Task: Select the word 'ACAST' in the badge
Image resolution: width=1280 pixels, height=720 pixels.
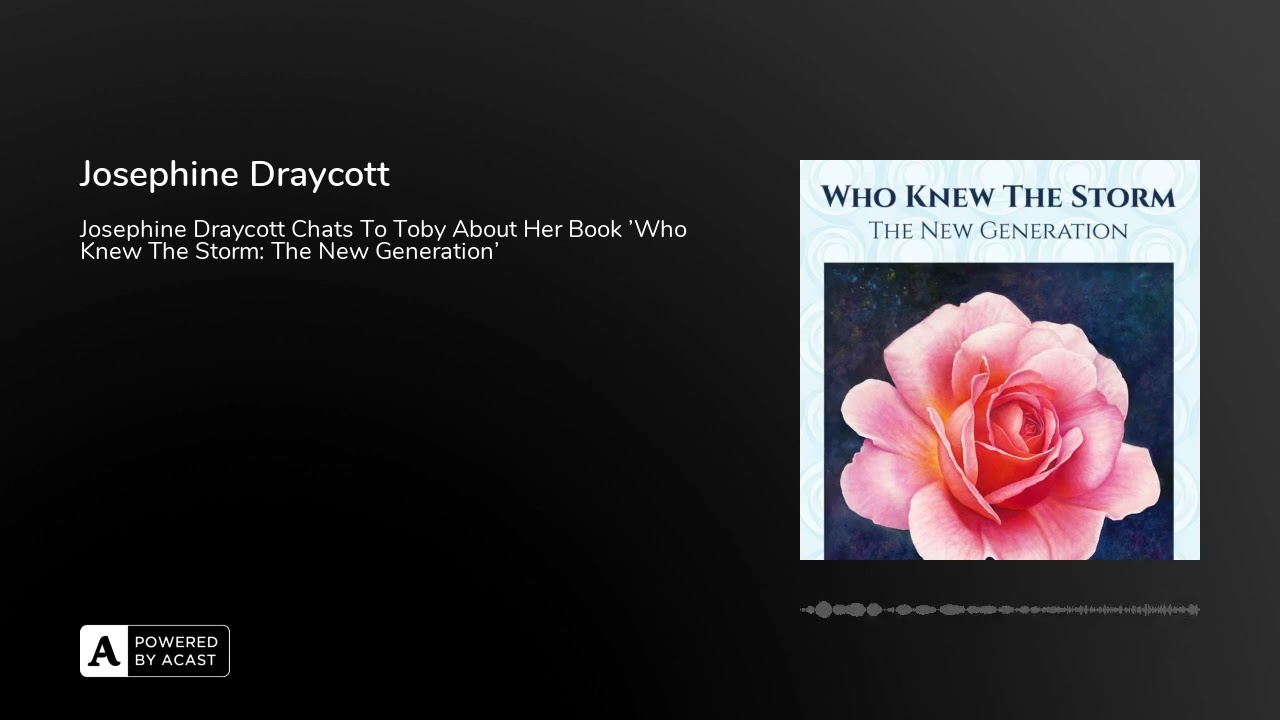Action: pyautogui.click(x=187, y=661)
